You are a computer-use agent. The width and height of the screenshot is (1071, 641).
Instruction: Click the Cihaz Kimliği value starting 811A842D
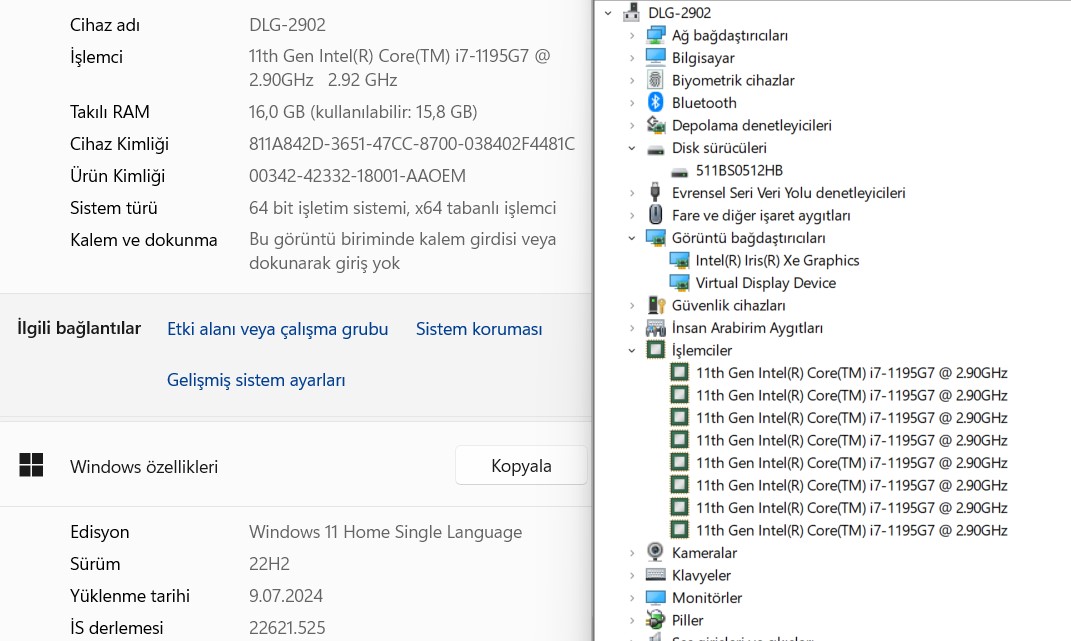(412, 144)
